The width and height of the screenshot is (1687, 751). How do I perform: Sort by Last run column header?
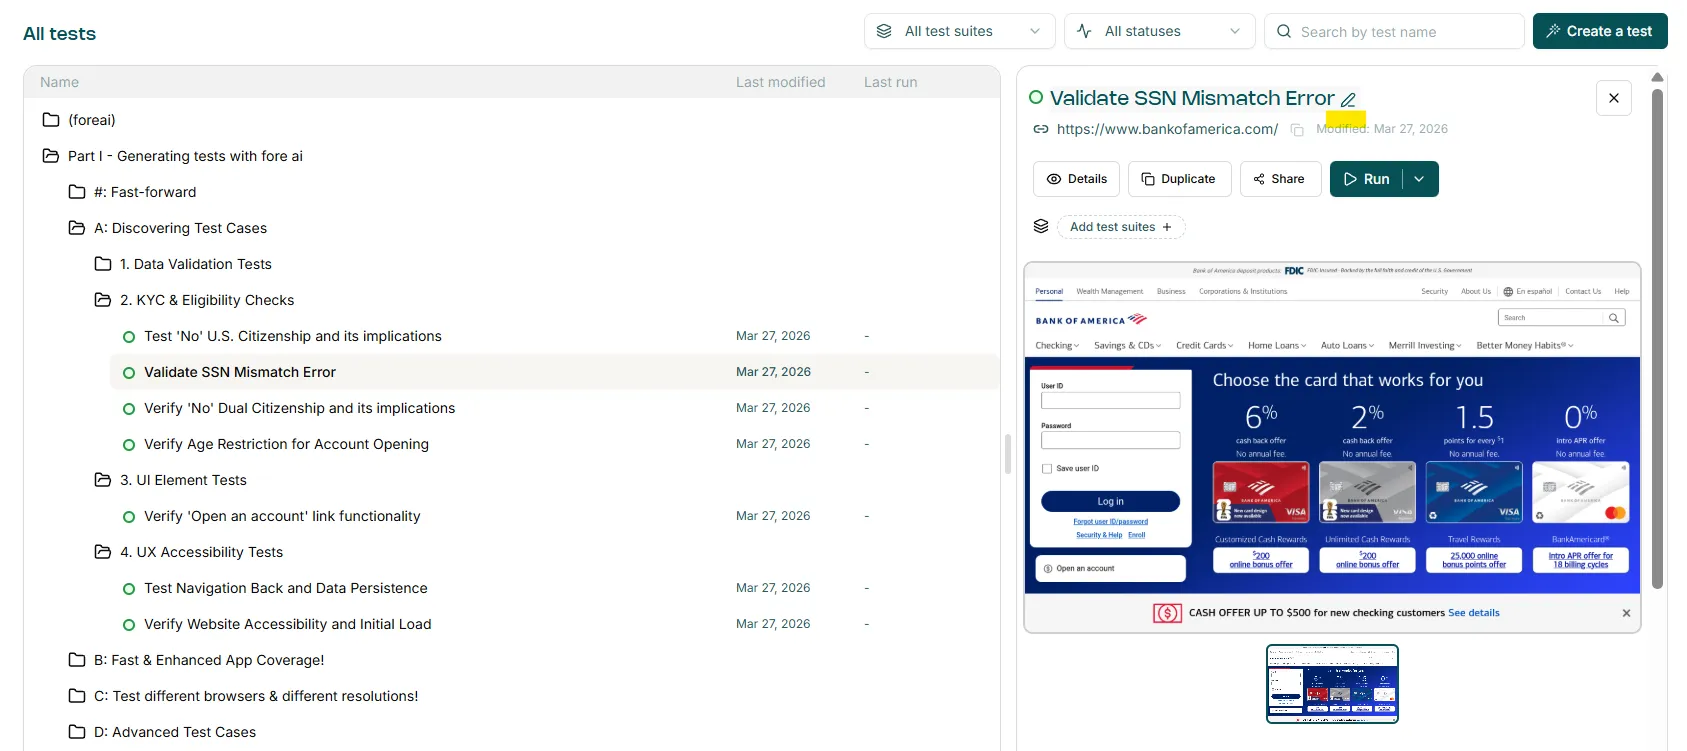coord(890,82)
